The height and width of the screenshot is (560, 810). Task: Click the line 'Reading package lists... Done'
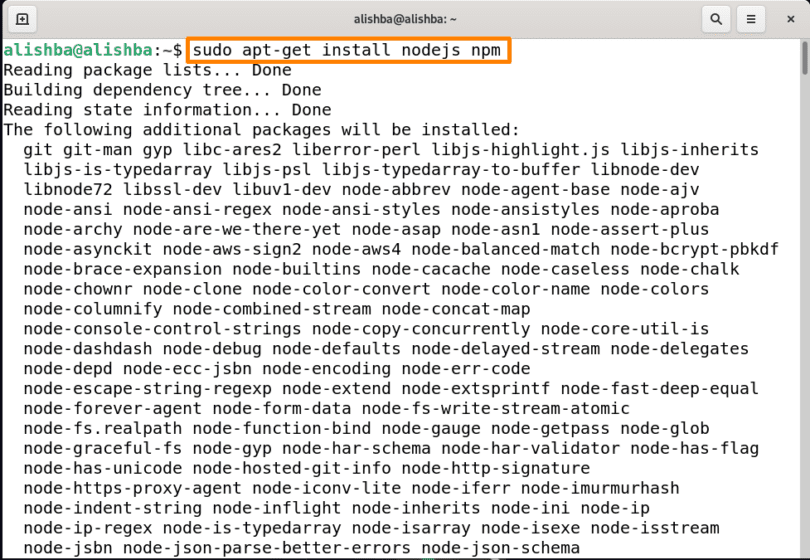click(x=147, y=70)
